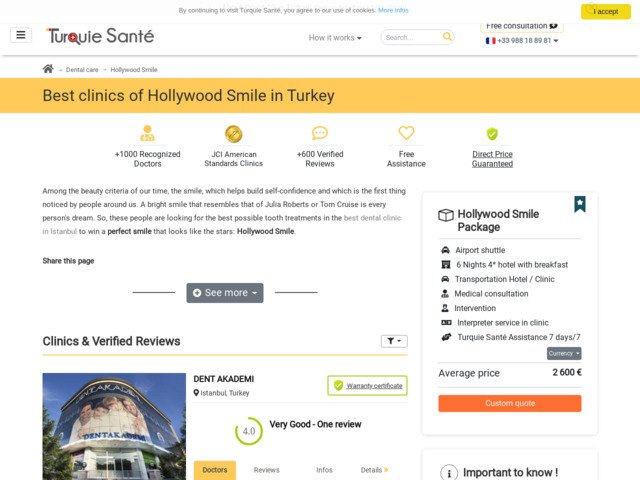
Task: Click the Free Assistance heart icon
Action: pyautogui.click(x=406, y=133)
